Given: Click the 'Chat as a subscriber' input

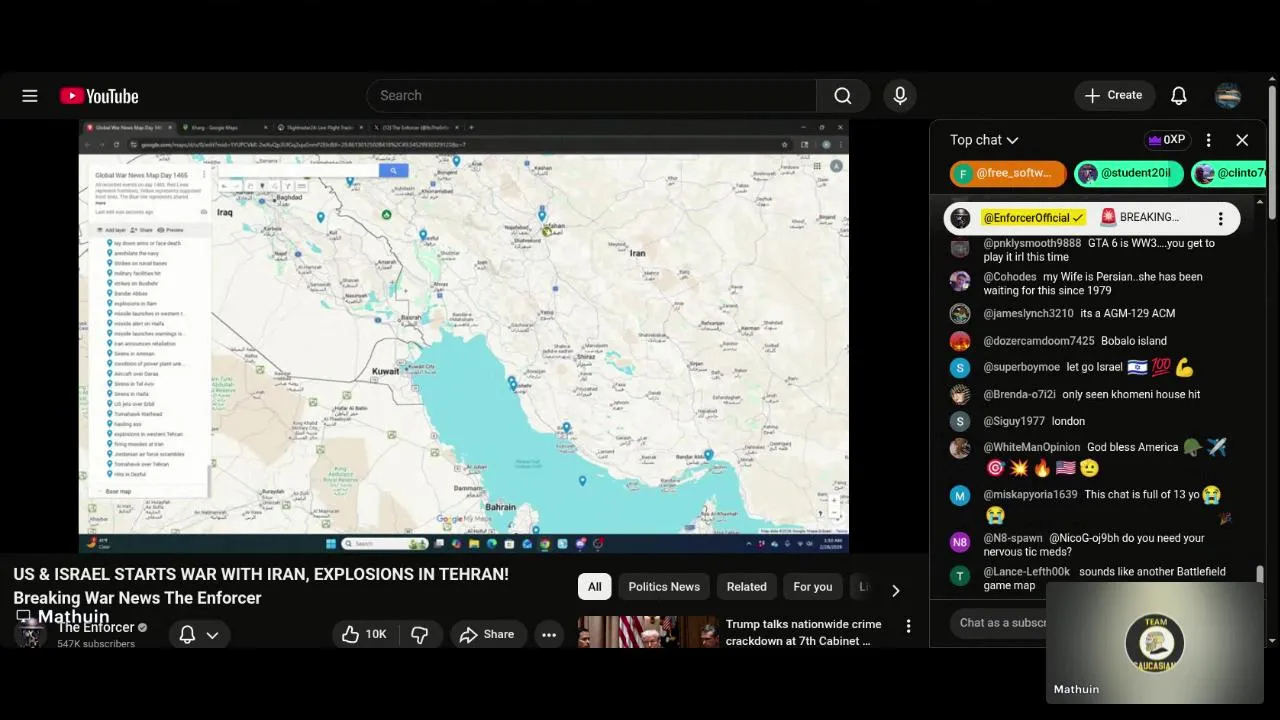Looking at the screenshot, I should pyautogui.click(x=1000, y=622).
